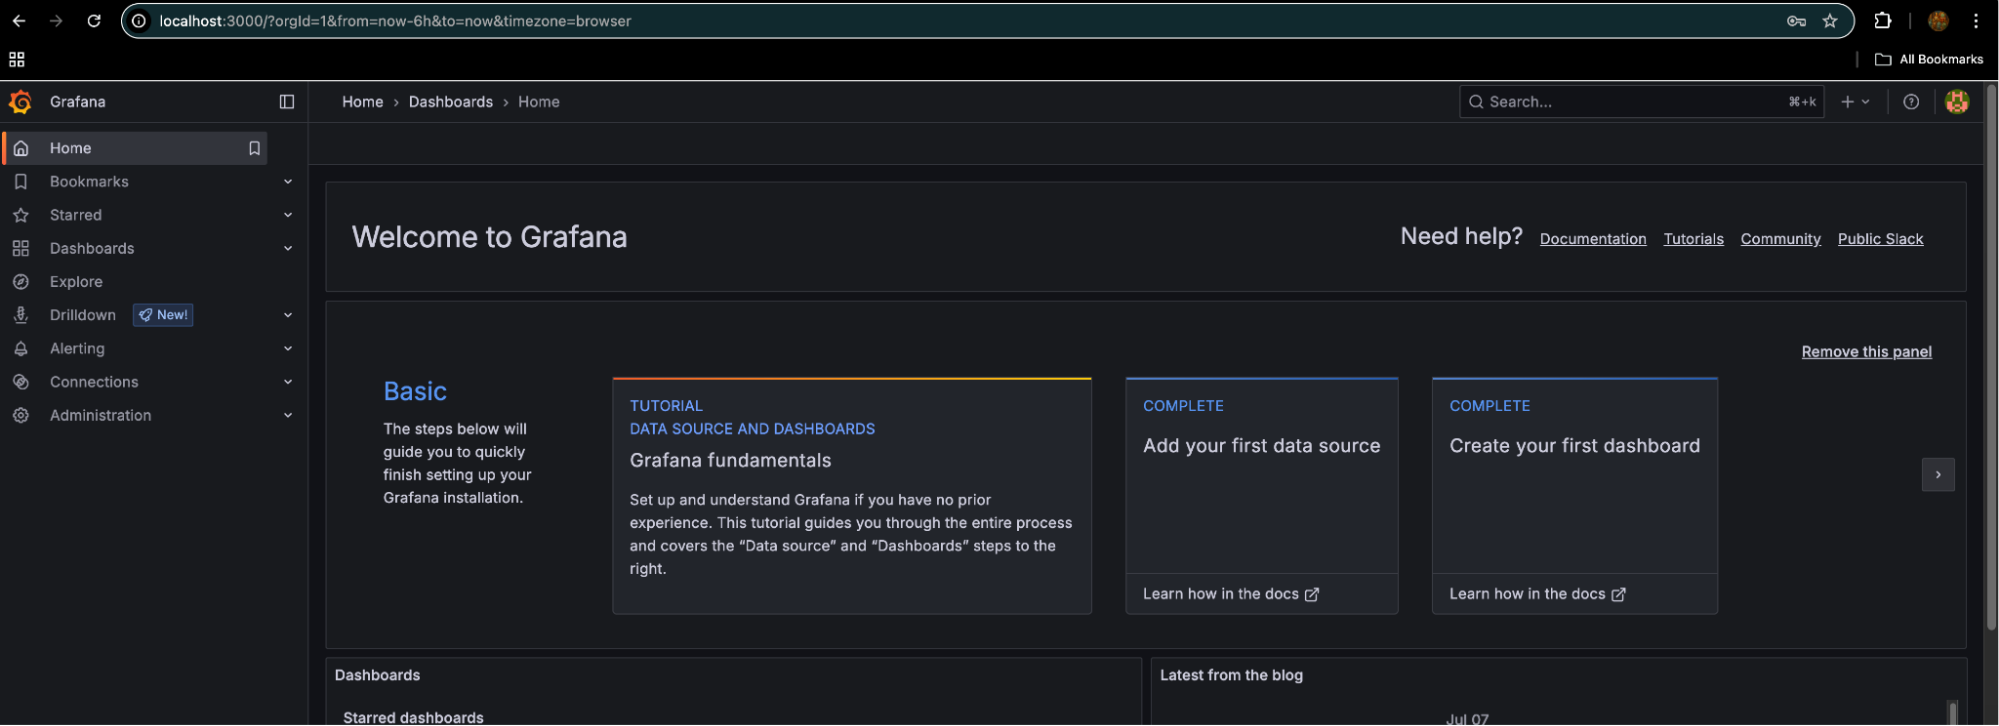The height and width of the screenshot is (726, 1999).
Task: Open the Explore compass icon in sidebar
Action: (x=21, y=282)
